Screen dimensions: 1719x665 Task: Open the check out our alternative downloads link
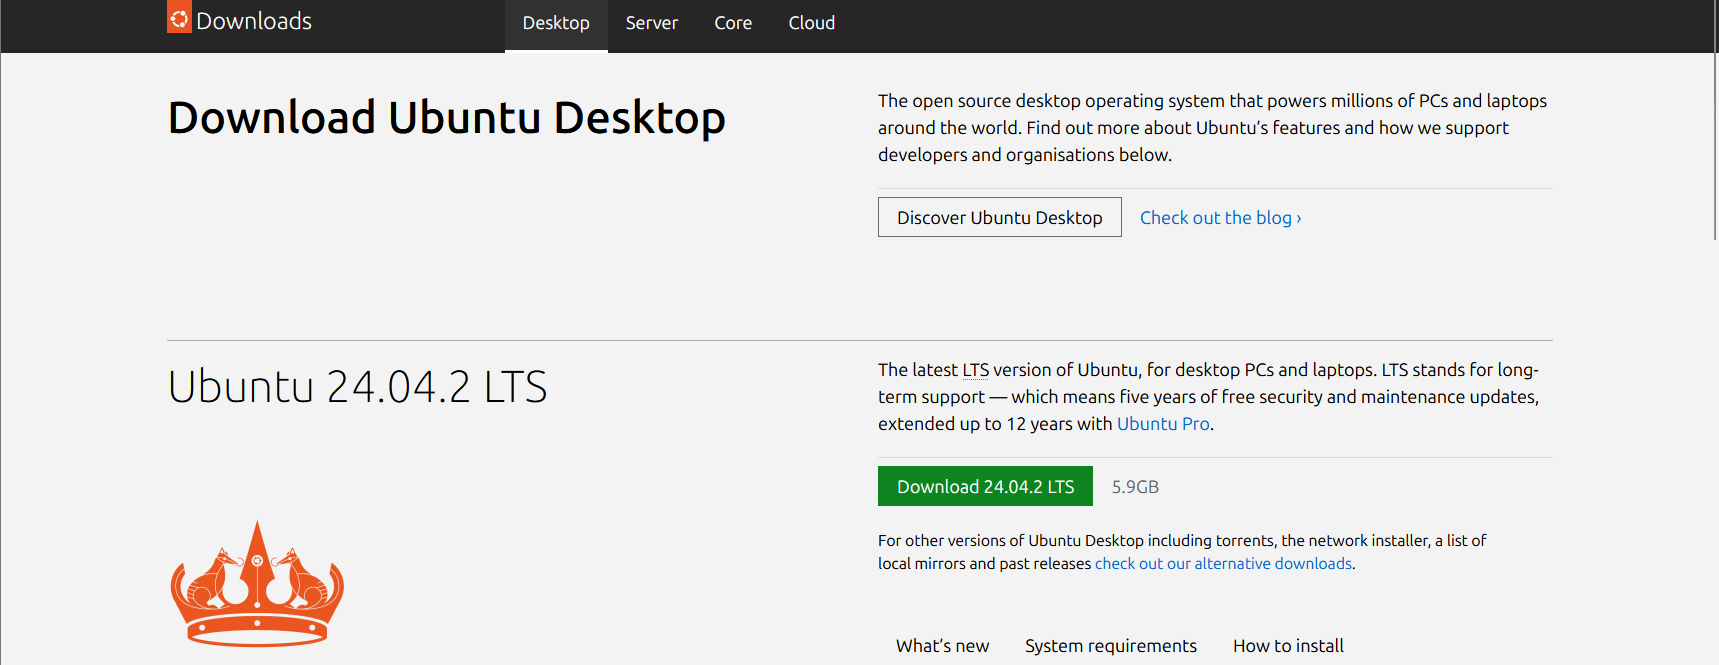[1223, 564]
